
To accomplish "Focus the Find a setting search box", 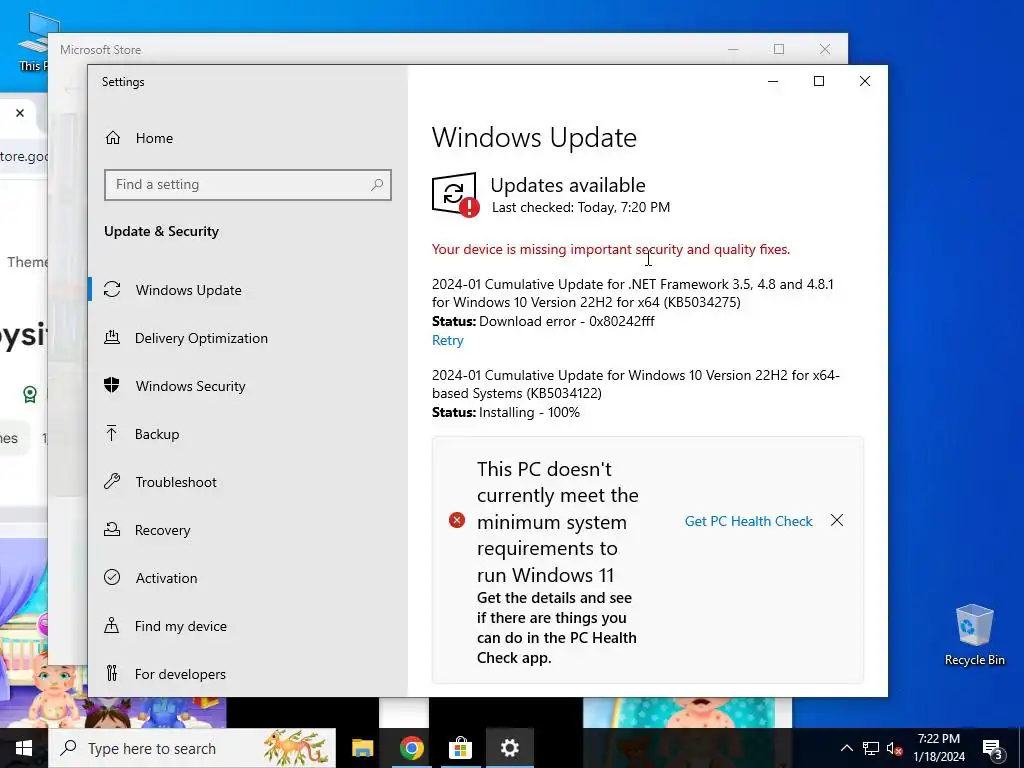I will pyautogui.click(x=248, y=185).
